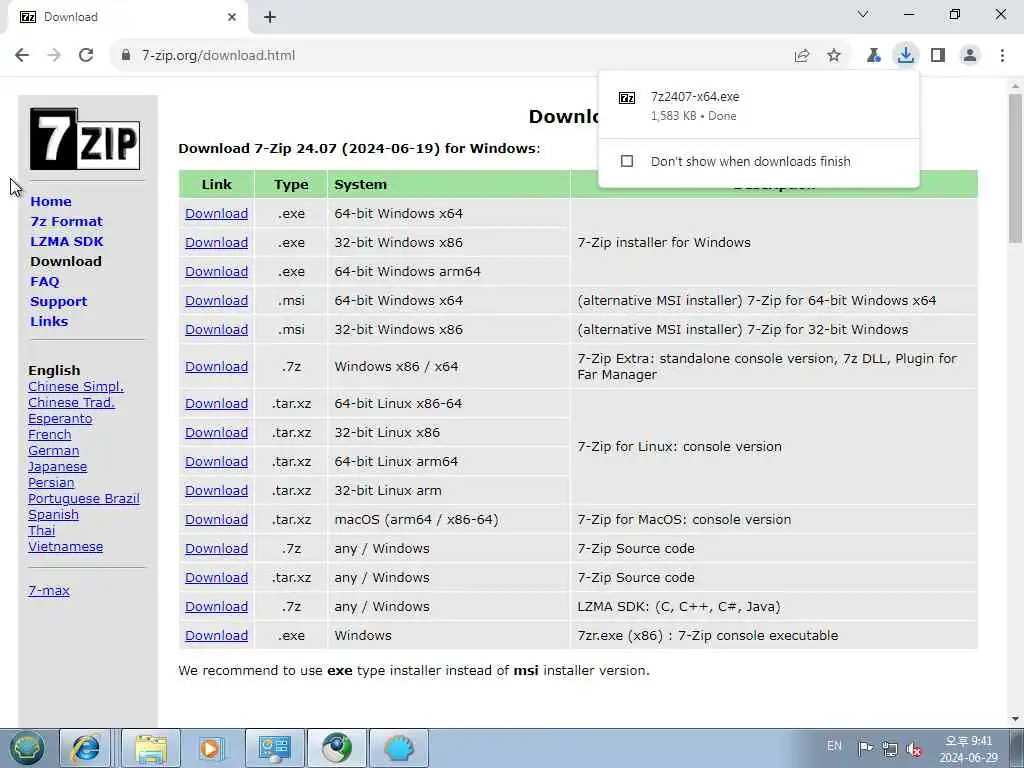Switch language to Vietnamese
Image resolution: width=1024 pixels, height=768 pixels.
click(65, 547)
